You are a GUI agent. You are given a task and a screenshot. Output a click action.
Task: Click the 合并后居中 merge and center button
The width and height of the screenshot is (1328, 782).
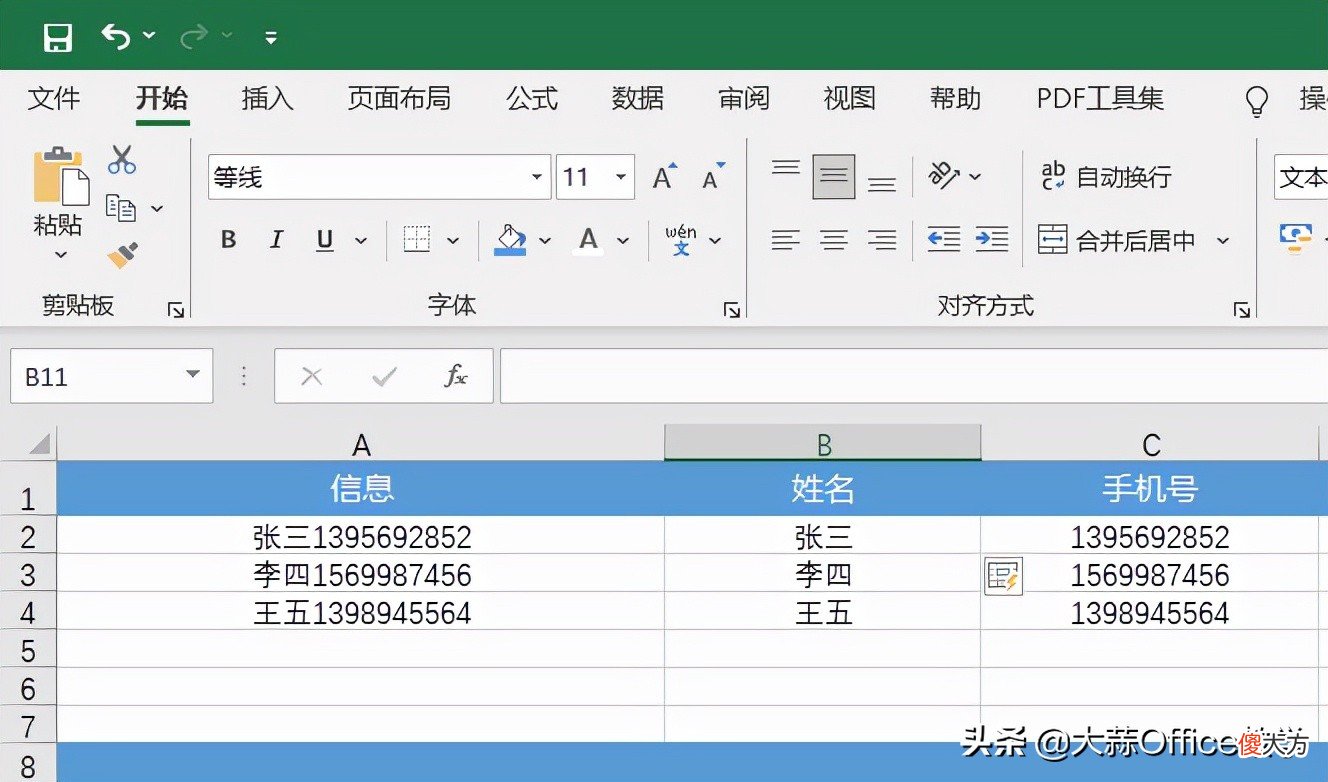[x=1117, y=240]
